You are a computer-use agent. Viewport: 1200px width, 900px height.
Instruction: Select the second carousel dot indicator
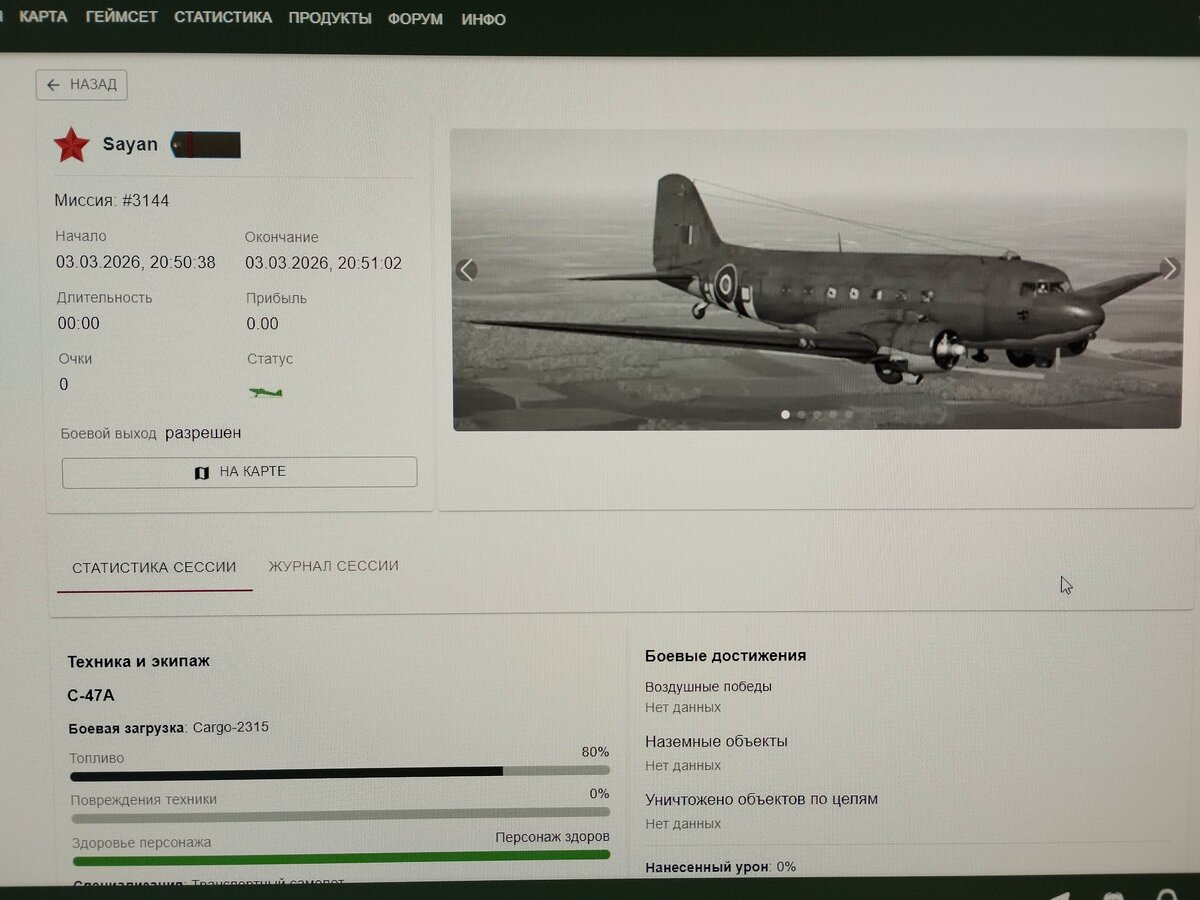pos(801,414)
